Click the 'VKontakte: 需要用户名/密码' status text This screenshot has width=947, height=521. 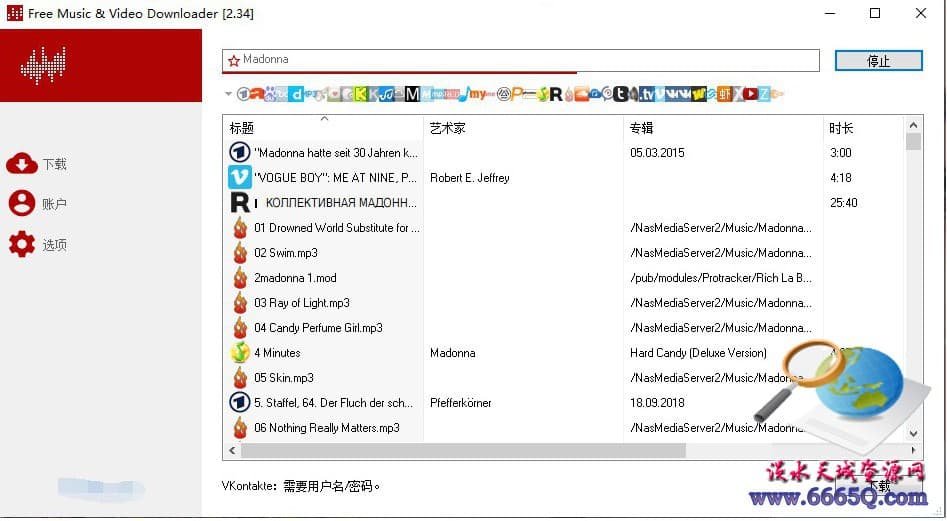coord(301,486)
